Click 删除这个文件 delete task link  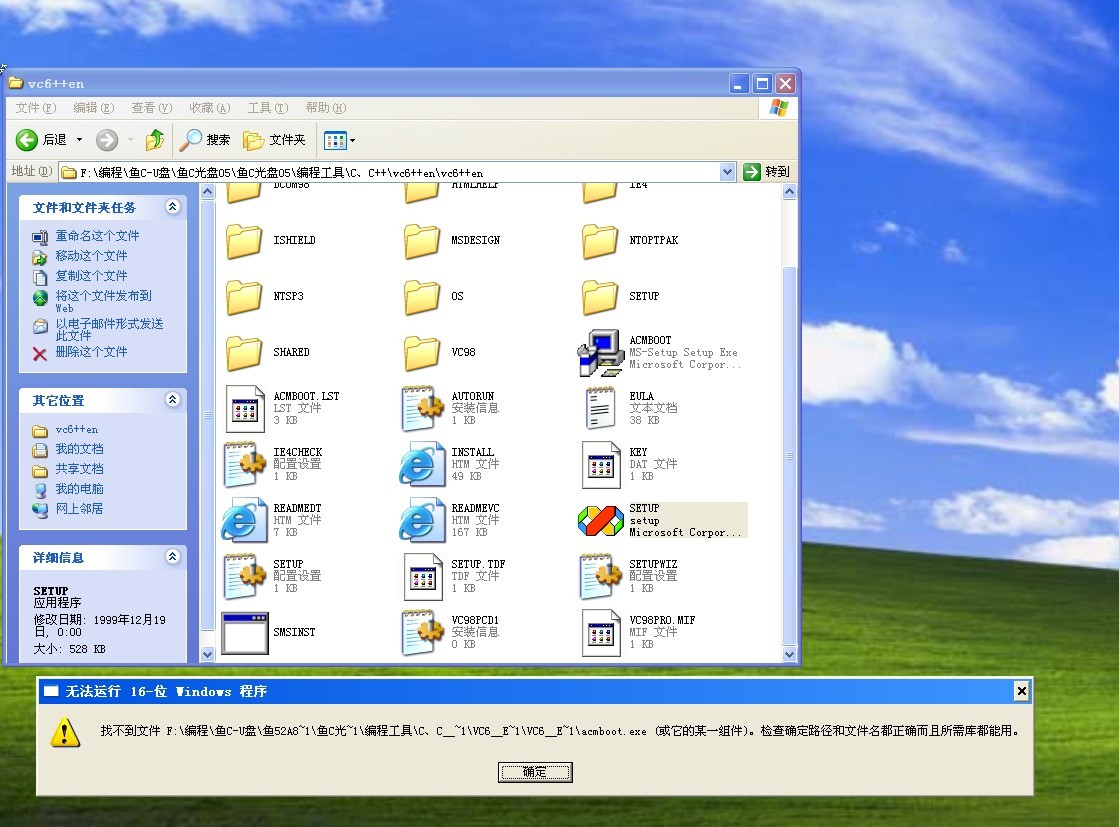90,352
